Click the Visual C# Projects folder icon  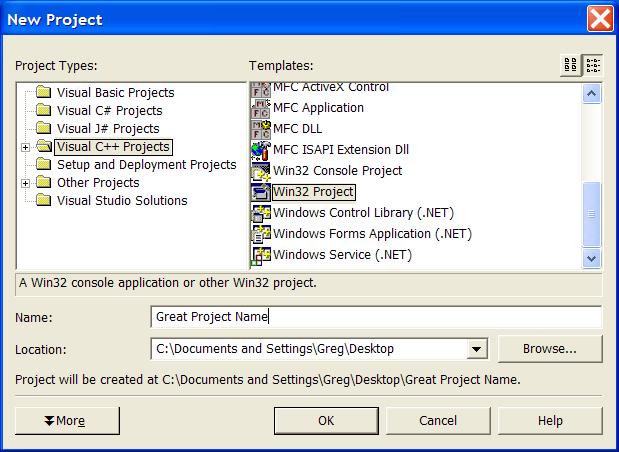[x=43, y=111]
